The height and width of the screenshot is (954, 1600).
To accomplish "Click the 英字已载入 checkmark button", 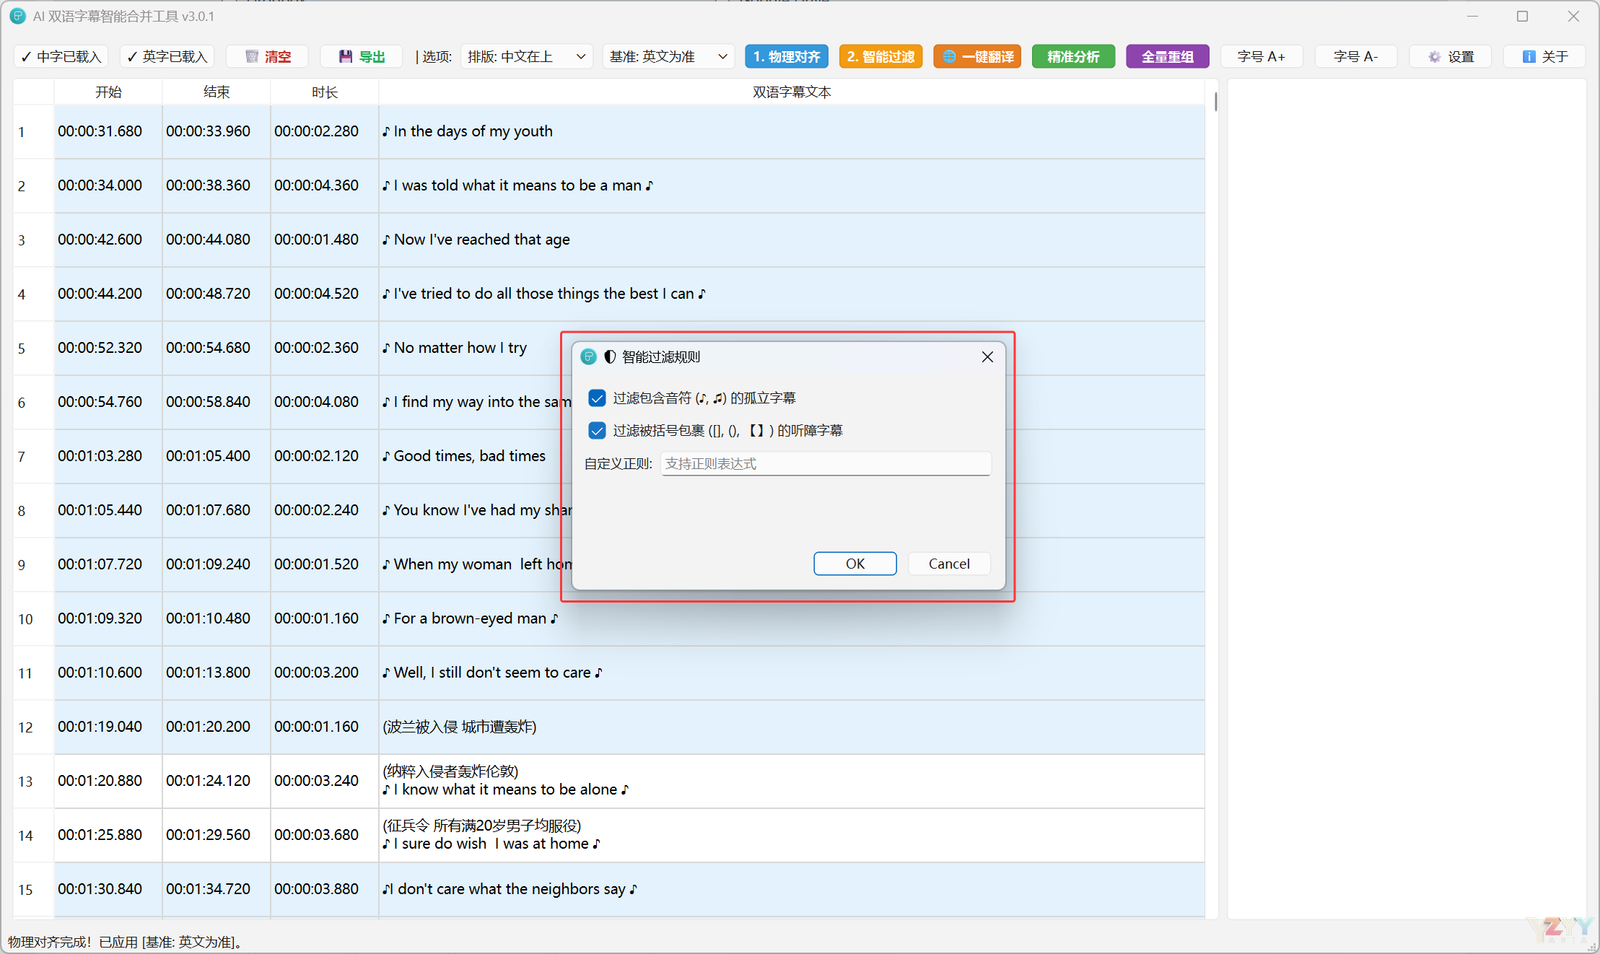I will pos(167,57).
